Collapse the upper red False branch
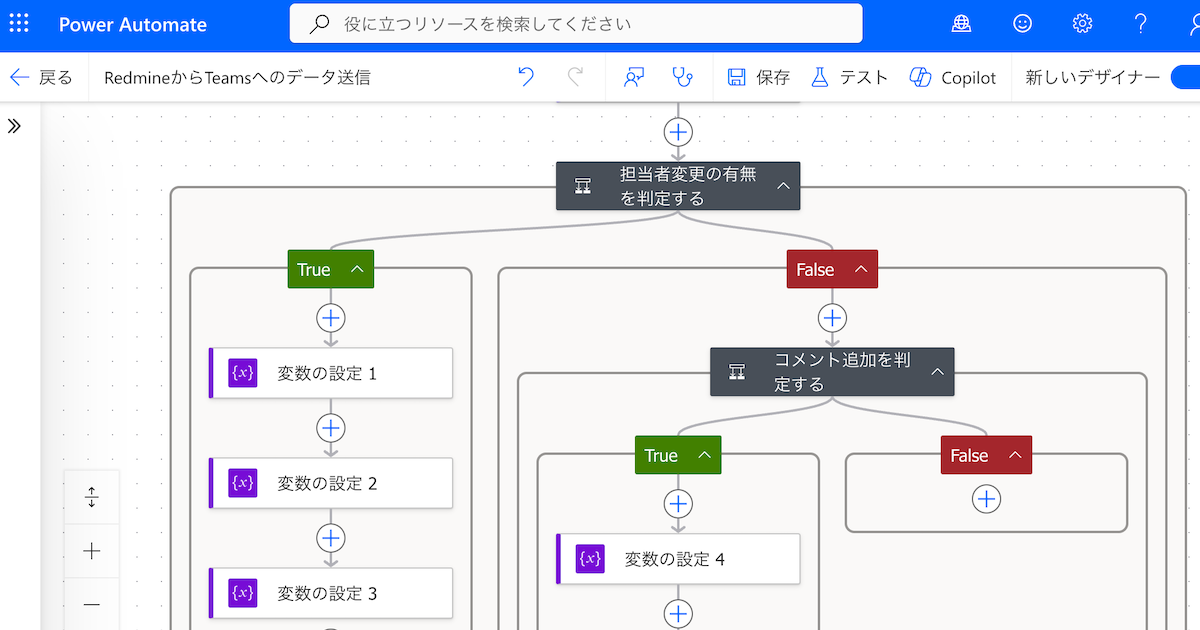This screenshot has height=630, width=1200. (860, 269)
